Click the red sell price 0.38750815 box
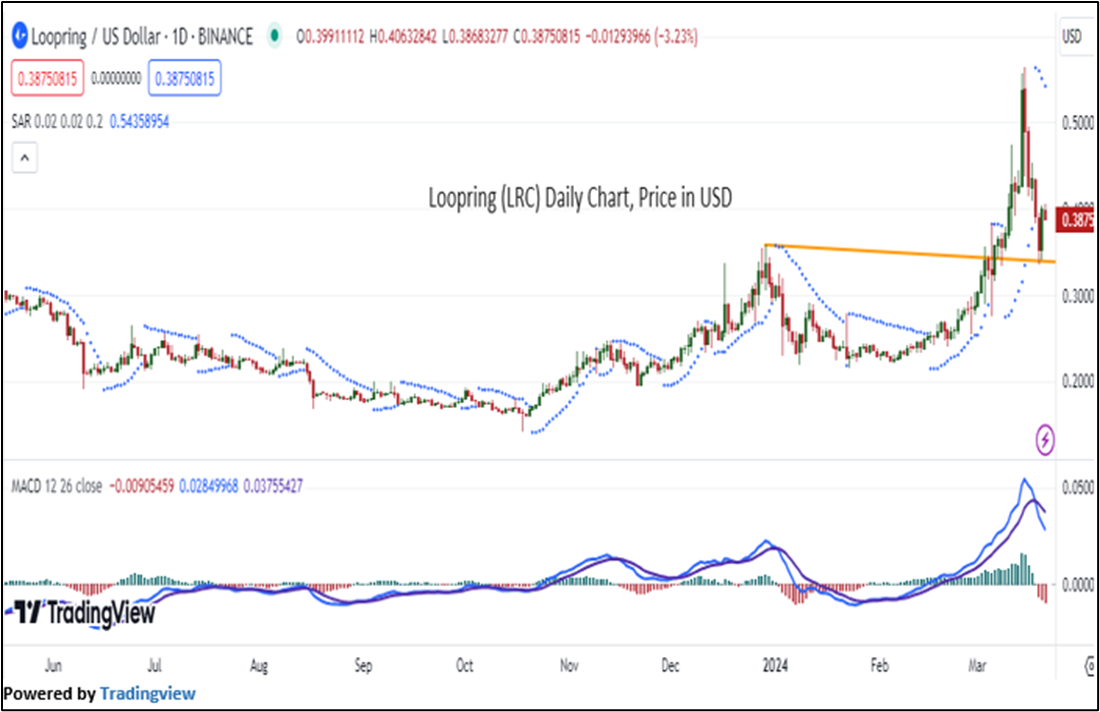 [x=48, y=79]
